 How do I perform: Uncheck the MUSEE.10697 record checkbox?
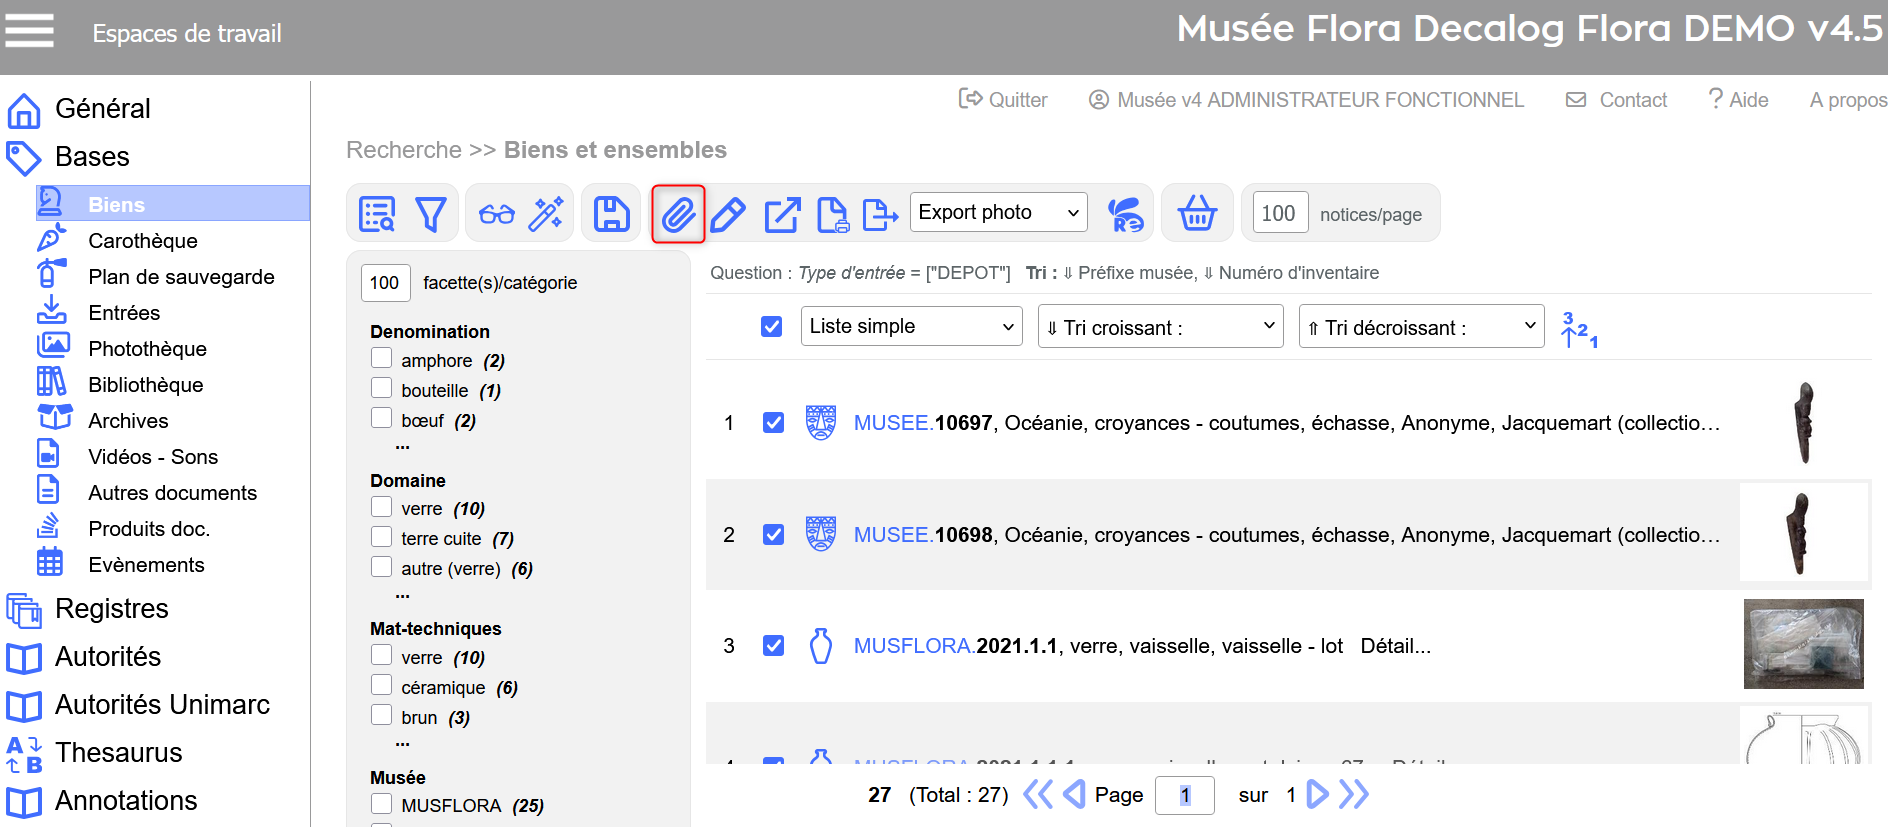click(x=773, y=423)
